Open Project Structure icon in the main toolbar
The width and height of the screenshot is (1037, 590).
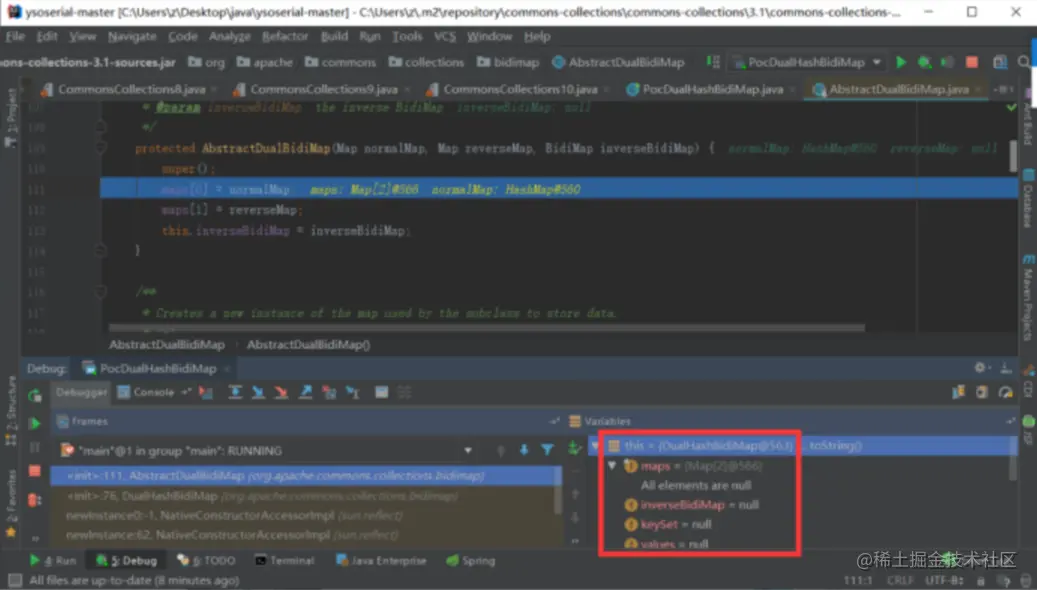[x=1000, y=62]
